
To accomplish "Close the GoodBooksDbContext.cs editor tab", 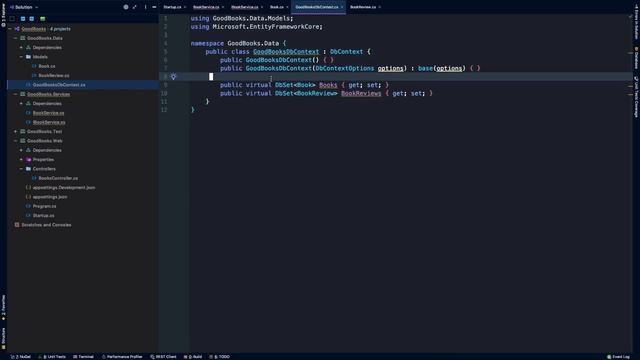I will pyautogui.click(x=342, y=7).
